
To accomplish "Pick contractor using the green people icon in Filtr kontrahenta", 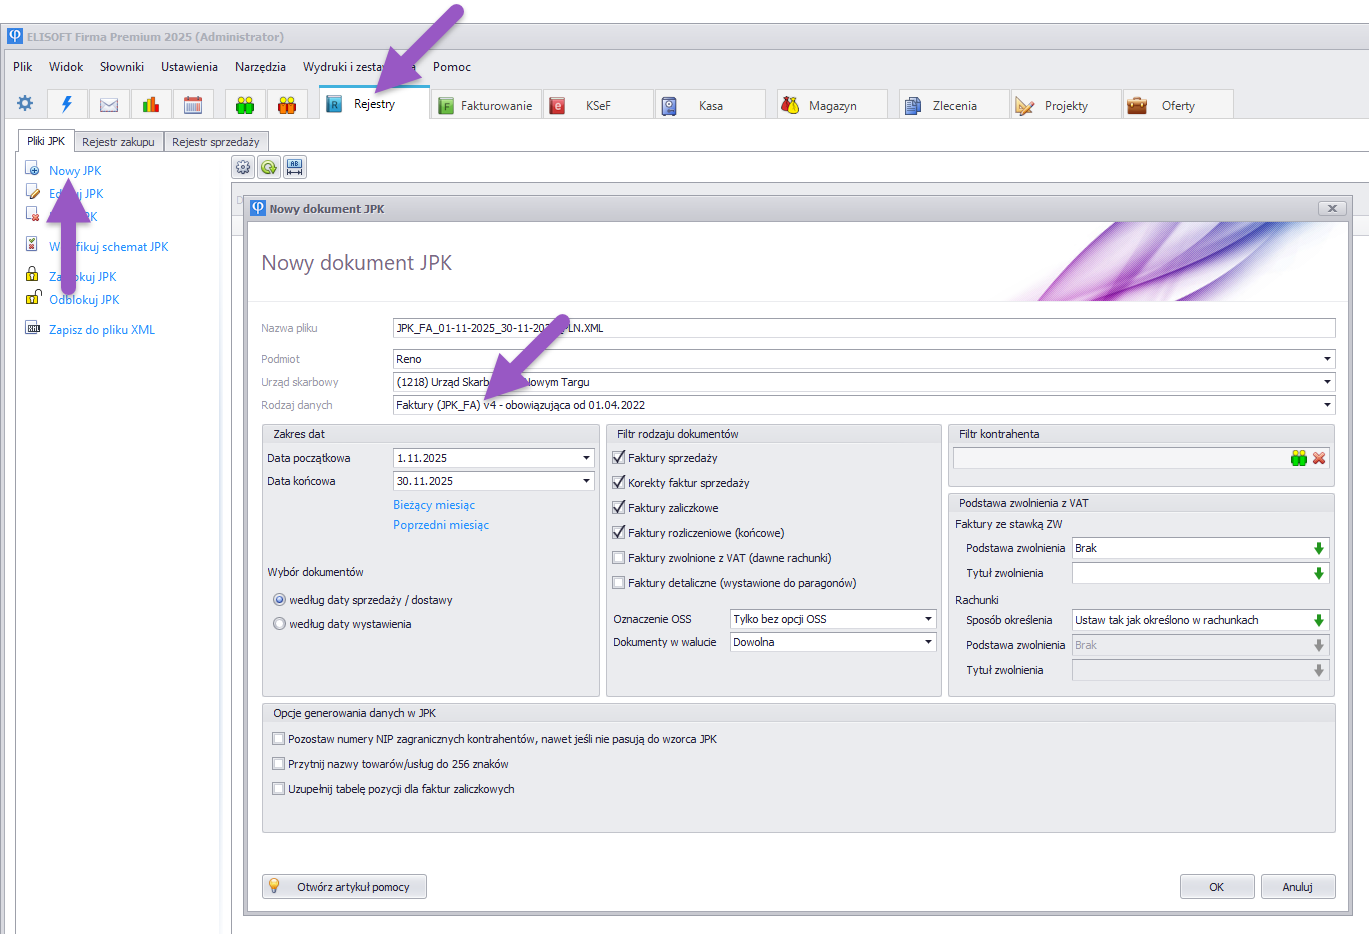I will pyautogui.click(x=1298, y=458).
